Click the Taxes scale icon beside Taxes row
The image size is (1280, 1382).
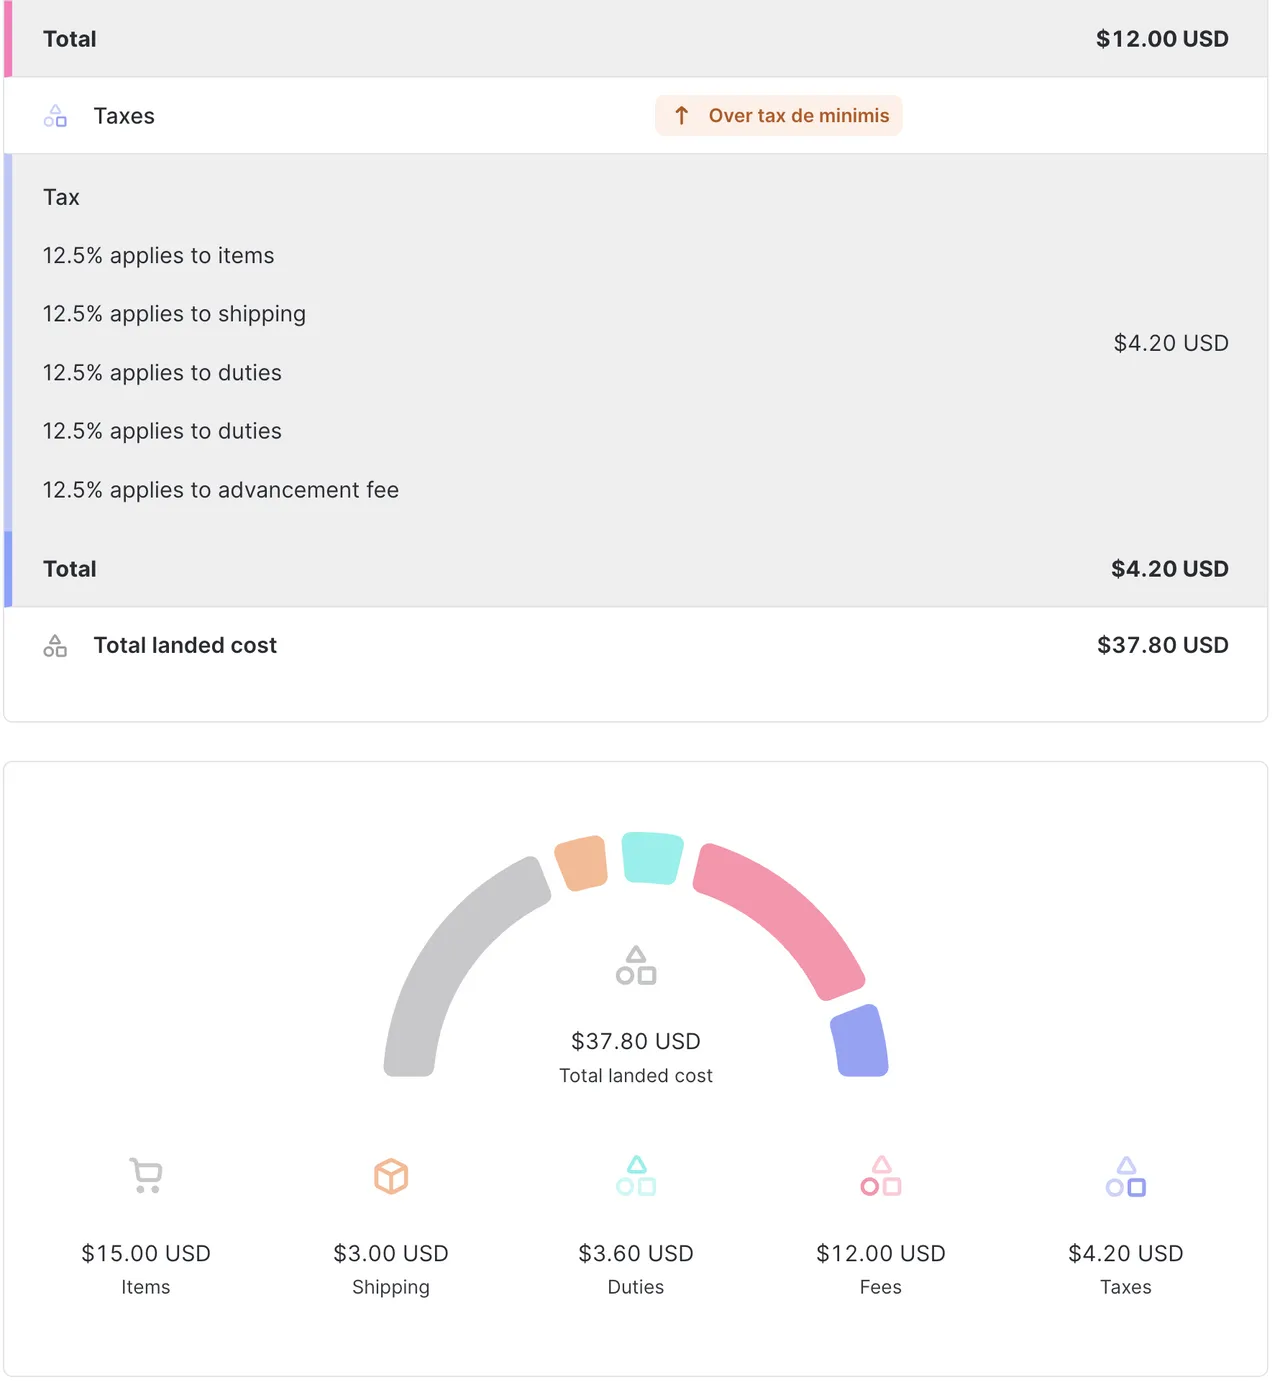pos(55,115)
